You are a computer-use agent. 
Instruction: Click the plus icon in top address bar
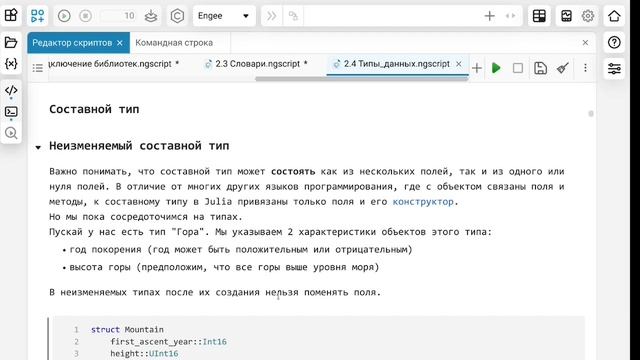pyautogui.click(x=489, y=16)
